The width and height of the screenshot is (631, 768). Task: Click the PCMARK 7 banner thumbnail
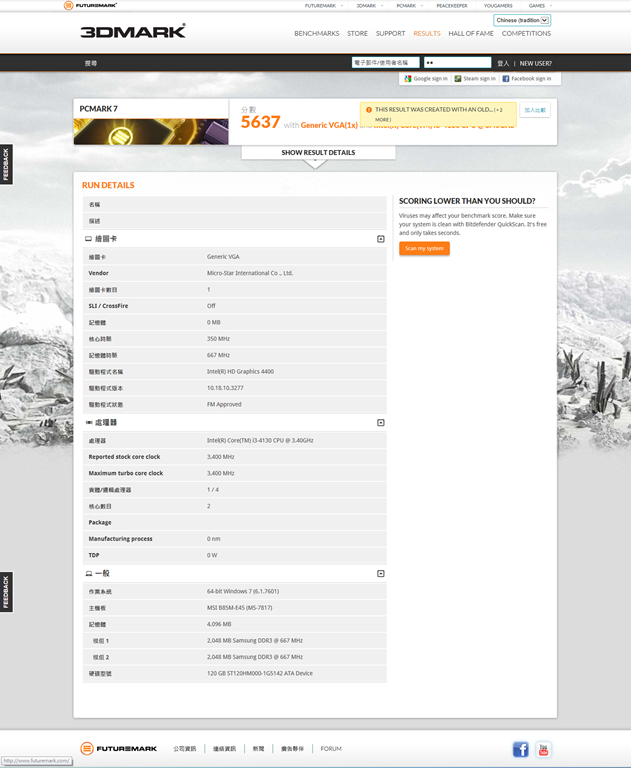point(151,131)
